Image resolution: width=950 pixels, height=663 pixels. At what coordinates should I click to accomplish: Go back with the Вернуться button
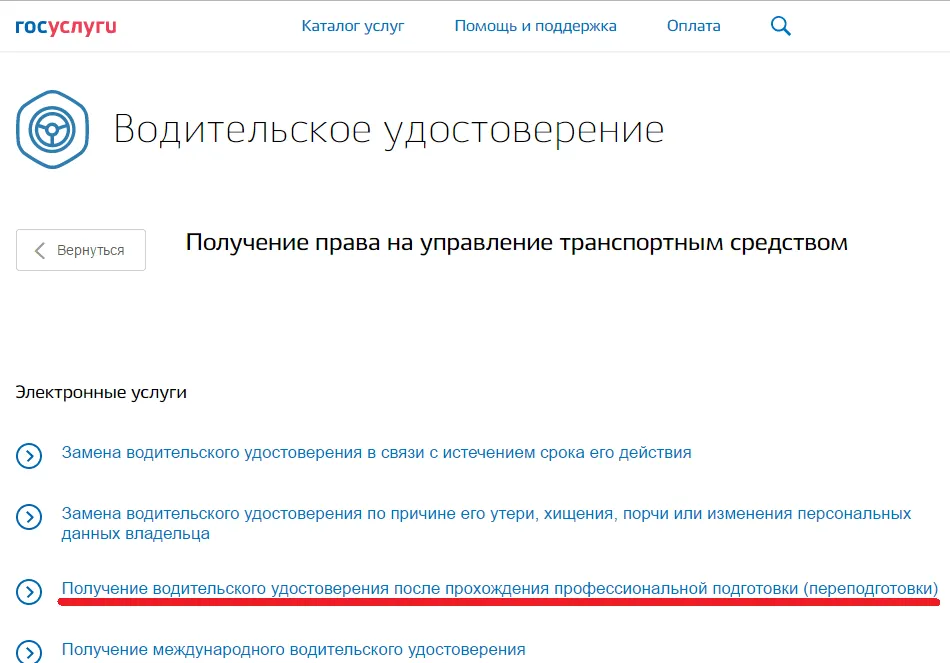(81, 250)
